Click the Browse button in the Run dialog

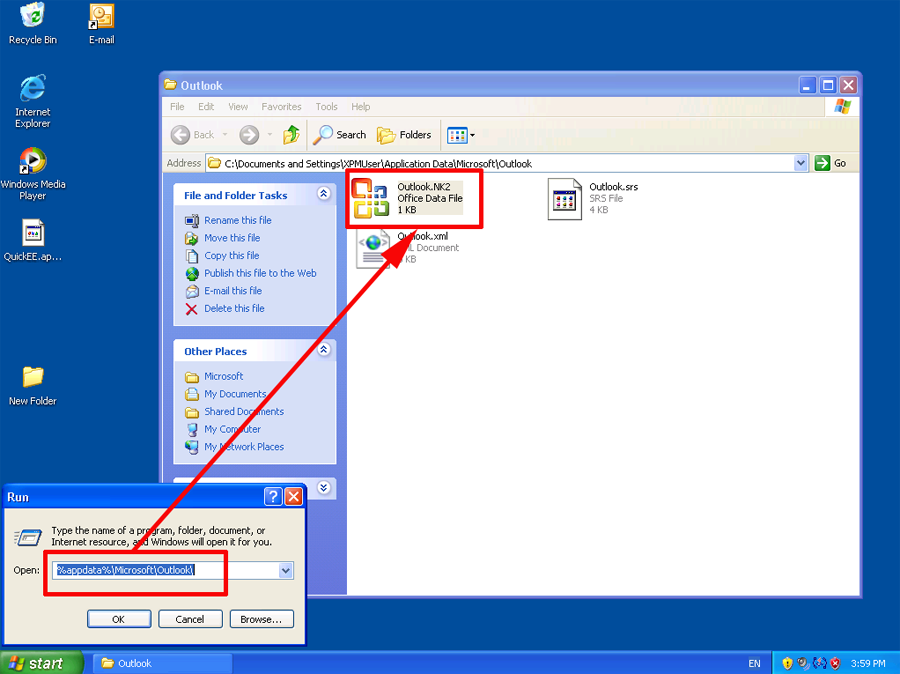[261, 618]
